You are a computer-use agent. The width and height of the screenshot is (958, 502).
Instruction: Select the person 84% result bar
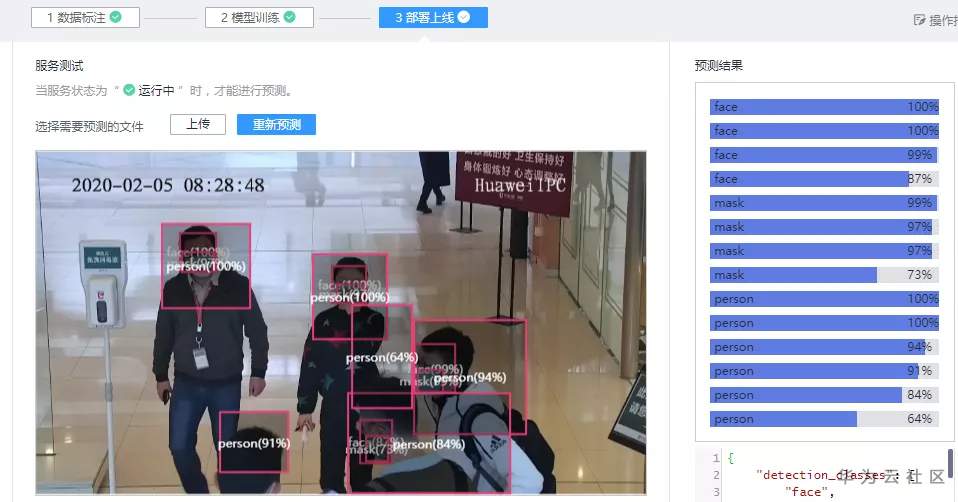824,395
